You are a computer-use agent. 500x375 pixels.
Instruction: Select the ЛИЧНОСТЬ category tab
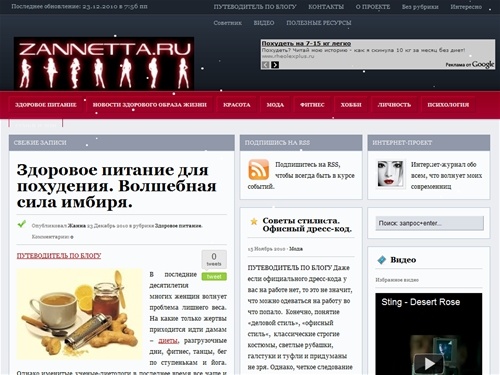point(394,105)
